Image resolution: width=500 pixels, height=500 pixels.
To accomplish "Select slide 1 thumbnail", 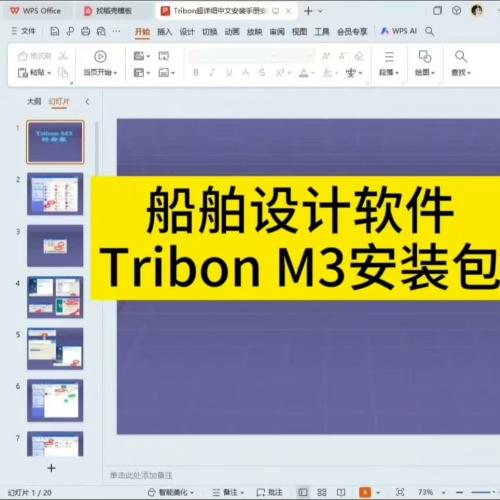I will point(55,142).
